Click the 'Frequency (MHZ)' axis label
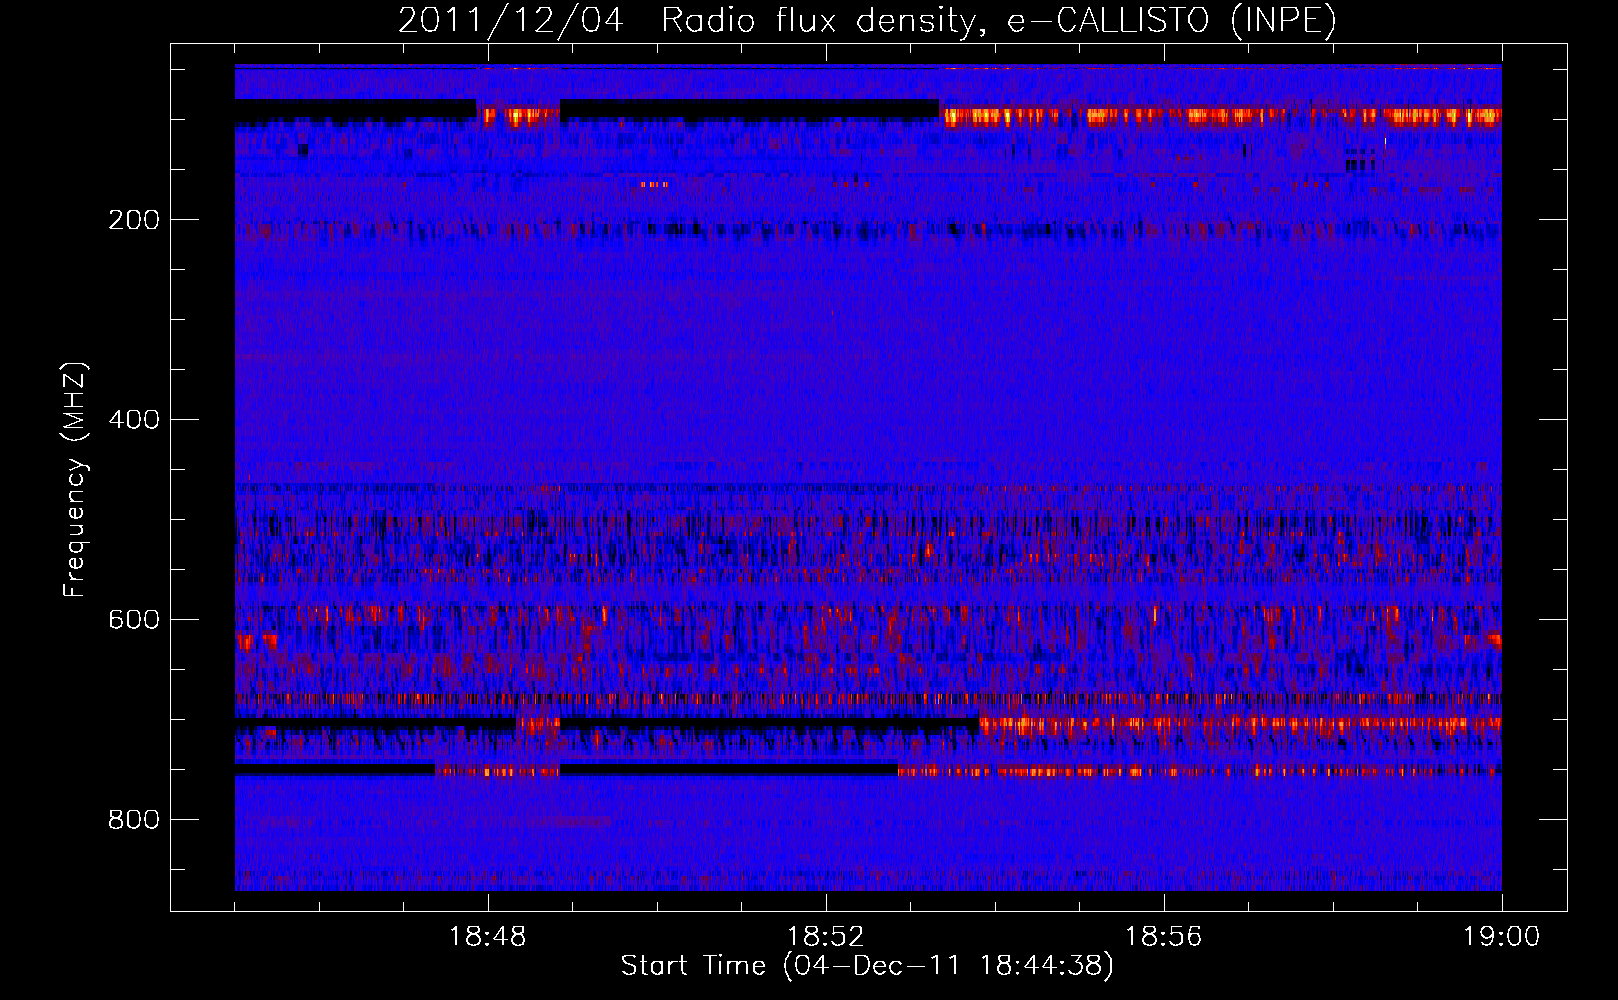 pyautogui.click(x=75, y=480)
